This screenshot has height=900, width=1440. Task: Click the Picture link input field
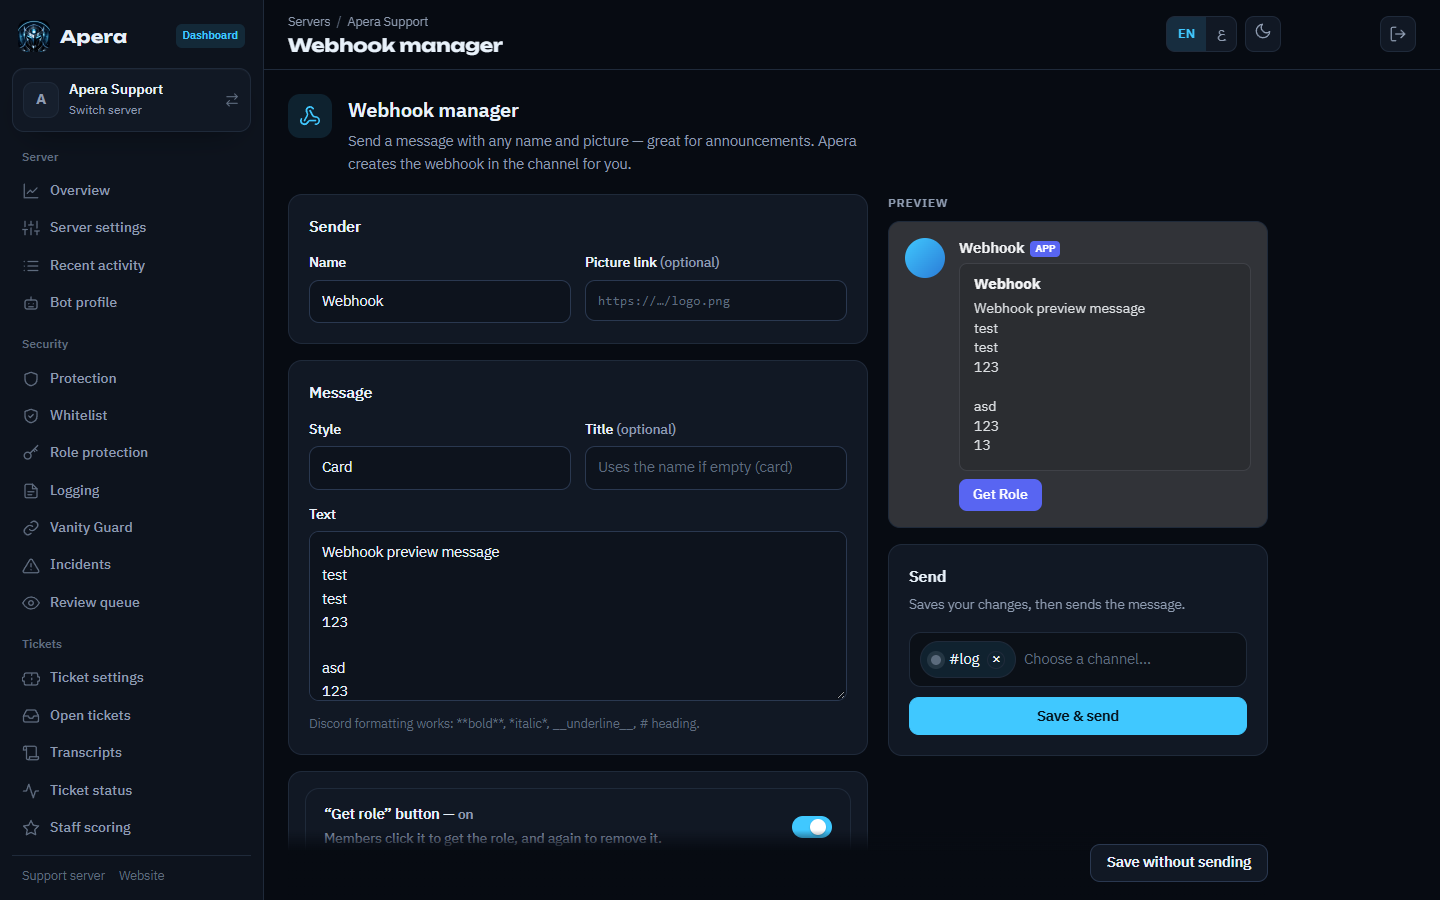tap(716, 301)
